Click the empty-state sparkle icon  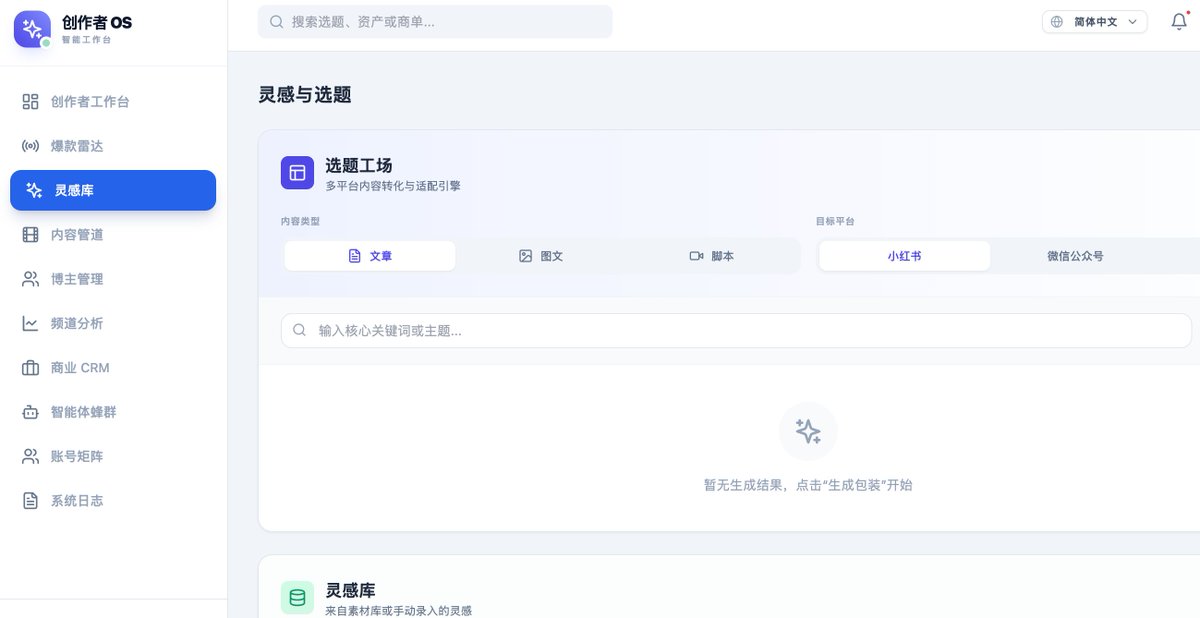[x=808, y=431]
